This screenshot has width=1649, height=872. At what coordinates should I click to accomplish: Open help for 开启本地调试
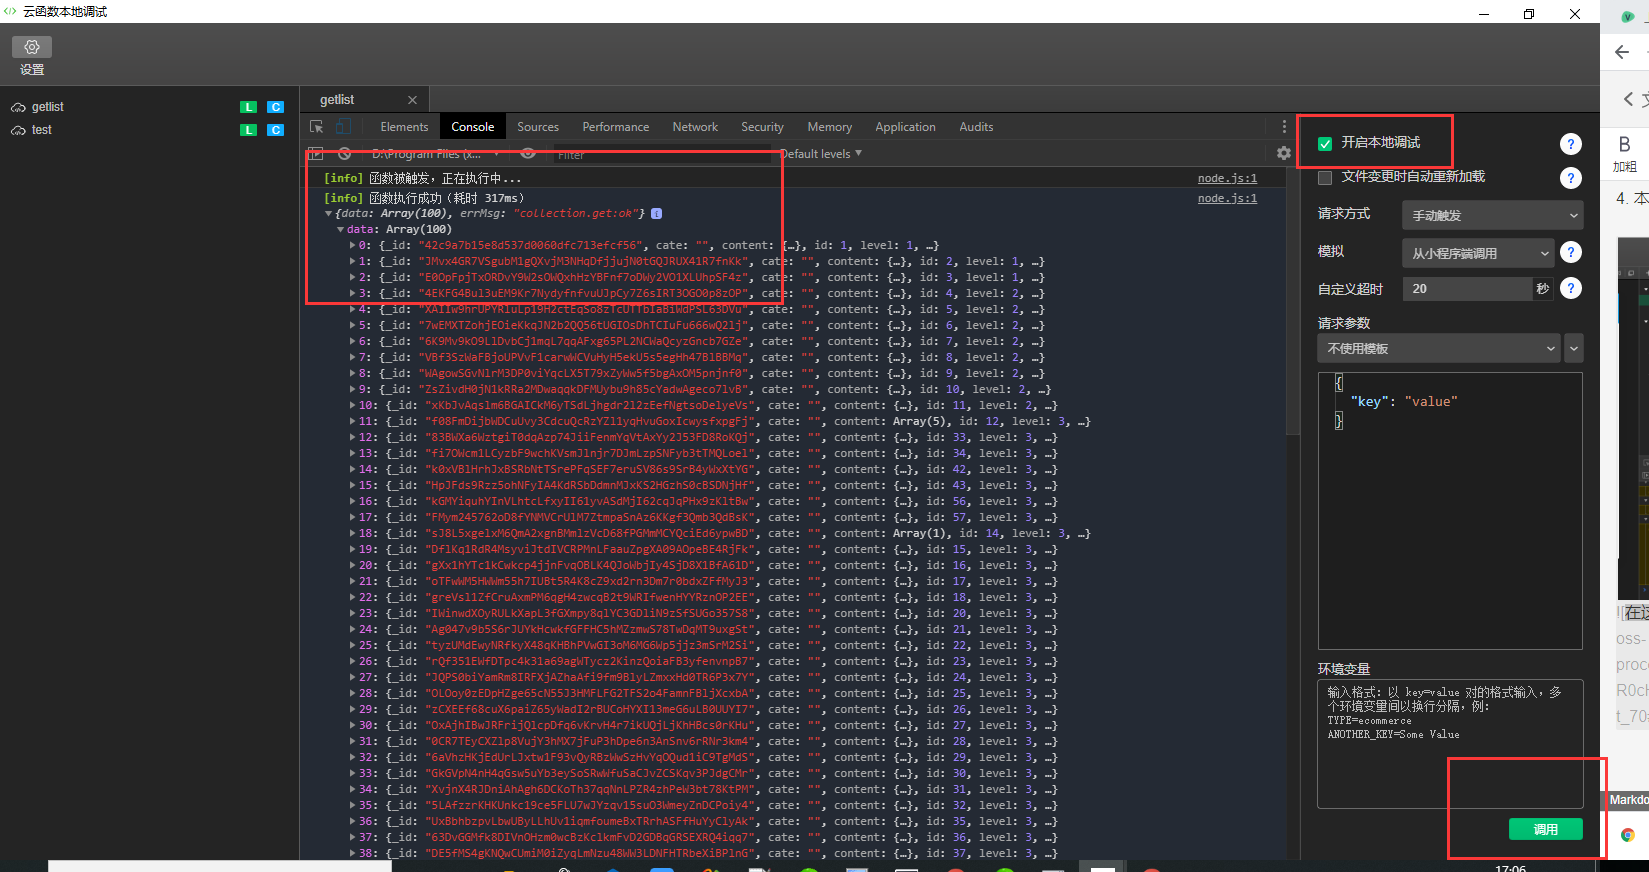point(1571,144)
